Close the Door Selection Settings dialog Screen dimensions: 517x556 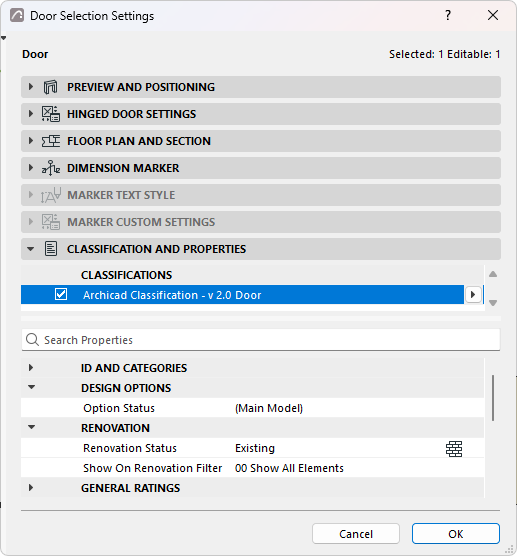tap(493, 15)
